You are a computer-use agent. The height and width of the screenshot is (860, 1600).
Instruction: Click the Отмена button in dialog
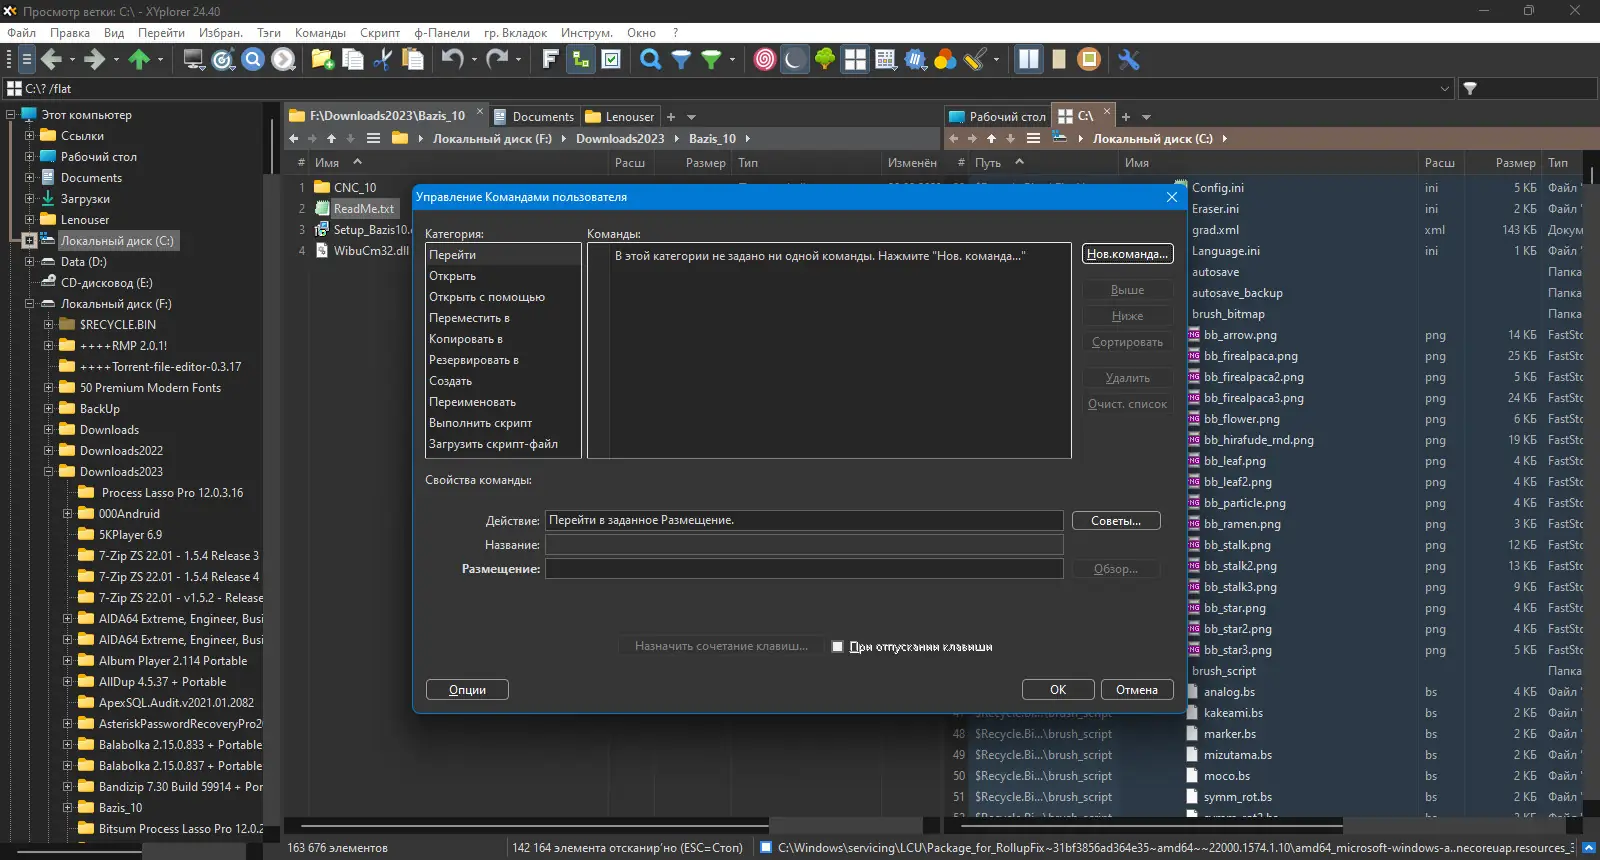(1136, 690)
